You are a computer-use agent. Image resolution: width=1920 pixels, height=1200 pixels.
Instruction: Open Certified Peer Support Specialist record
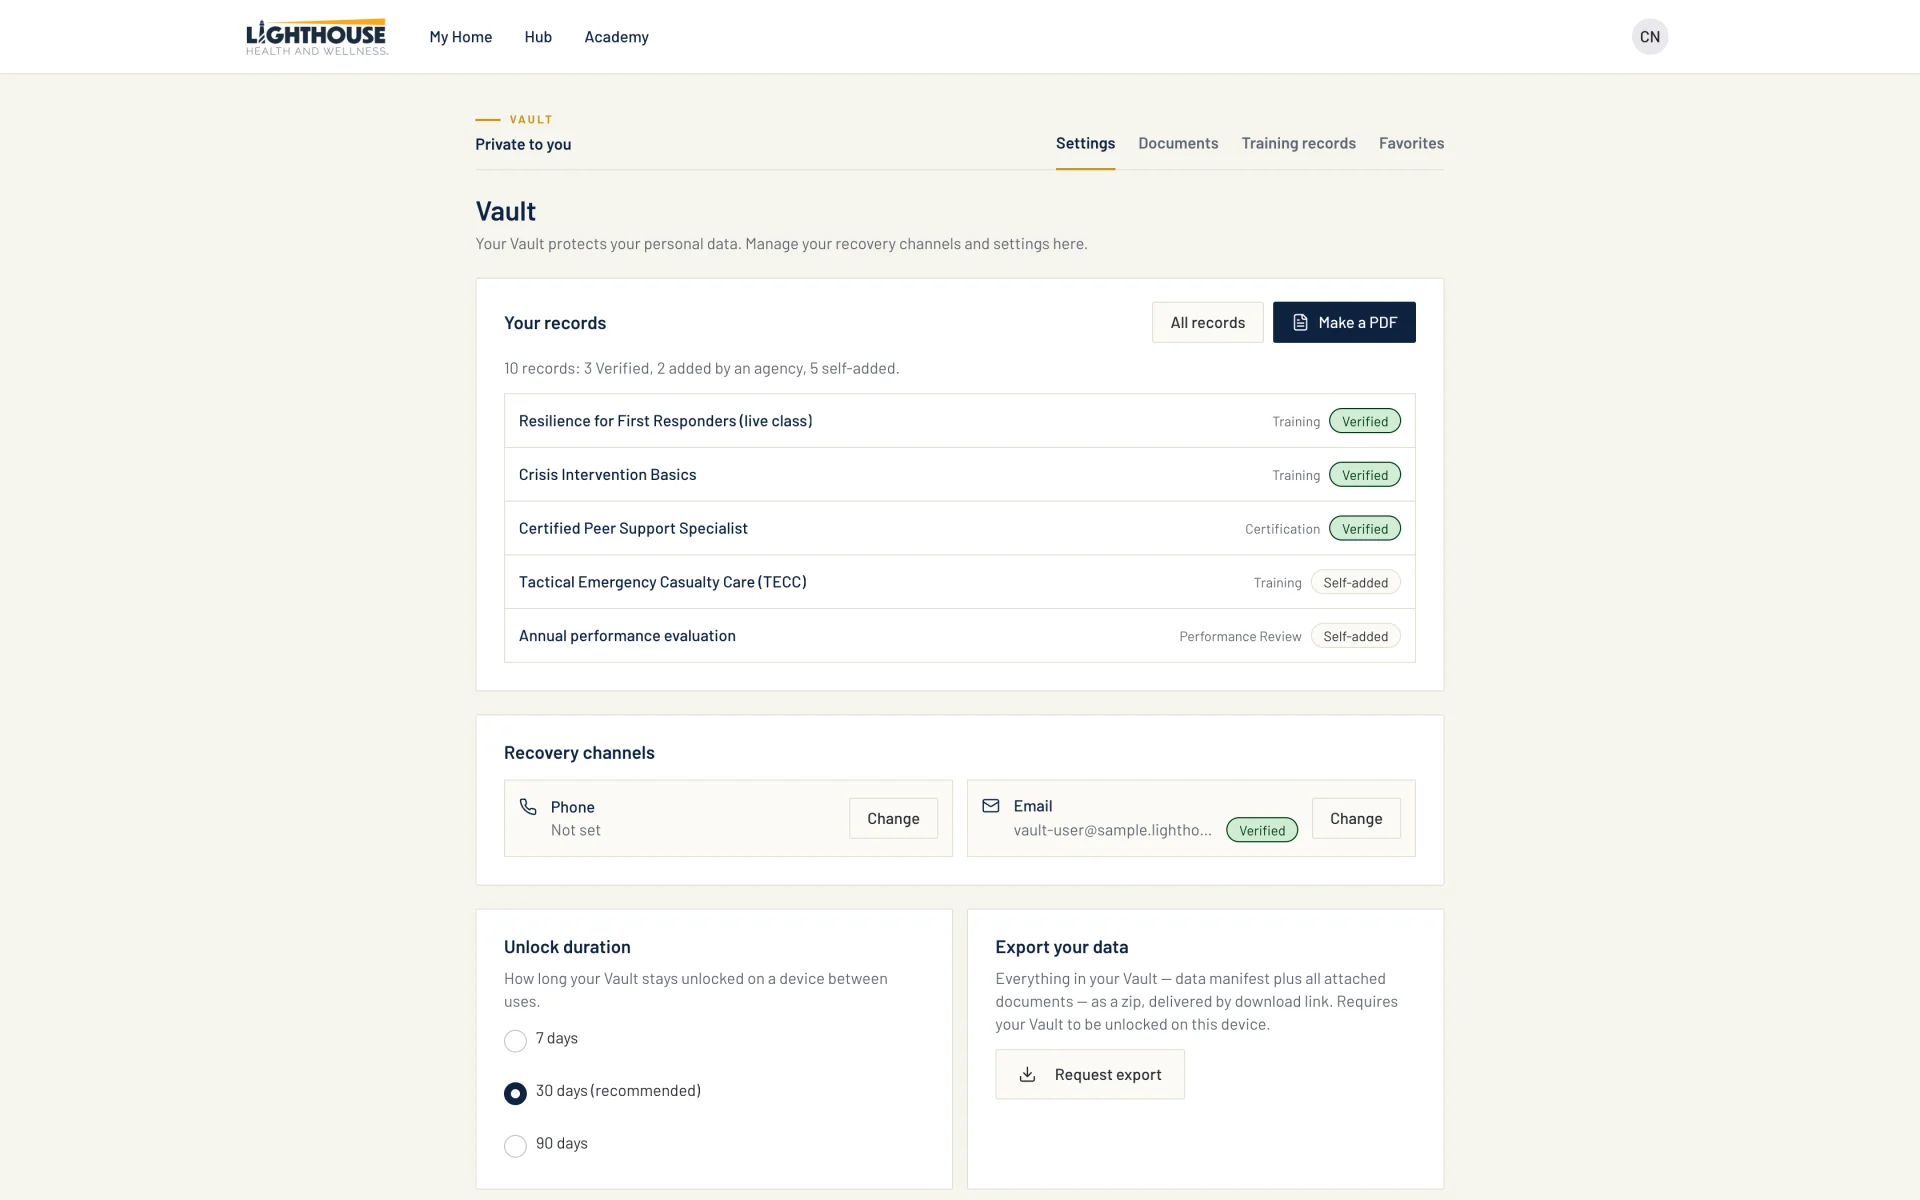[x=960, y=529]
